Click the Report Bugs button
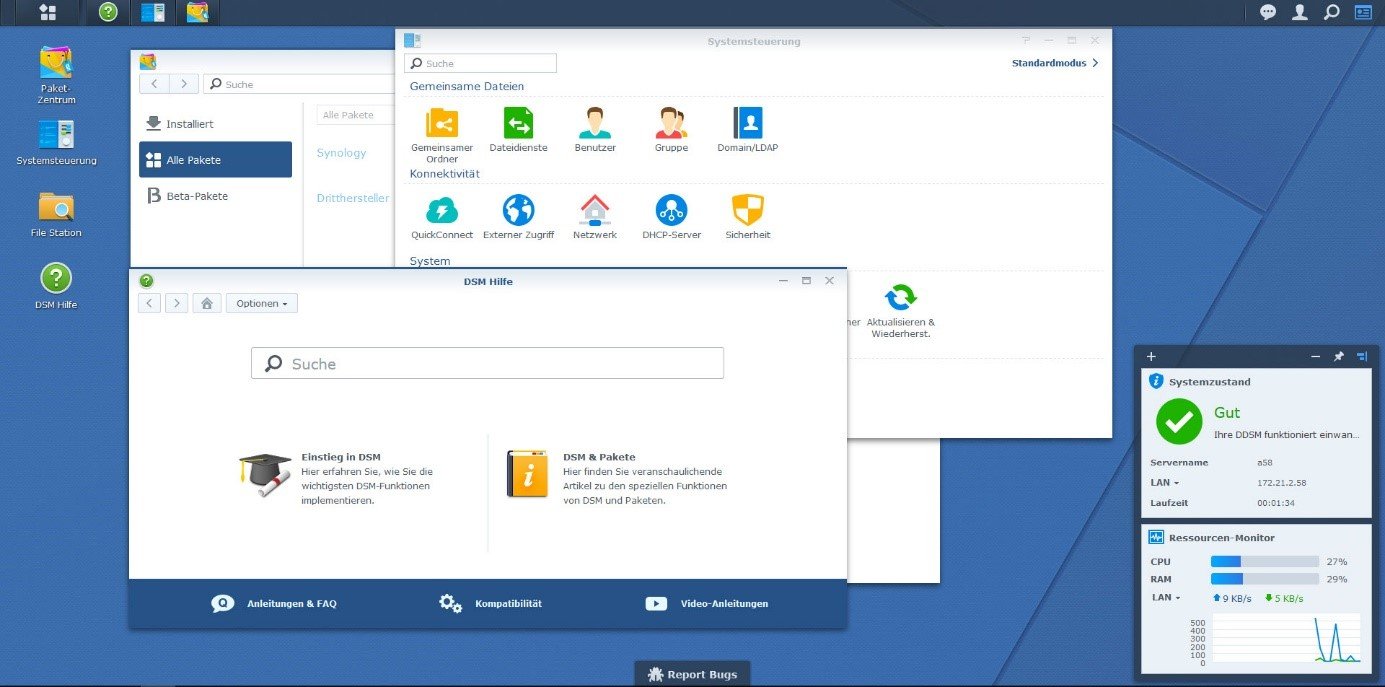This screenshot has height=687, width=1385. pyautogui.click(x=692, y=674)
